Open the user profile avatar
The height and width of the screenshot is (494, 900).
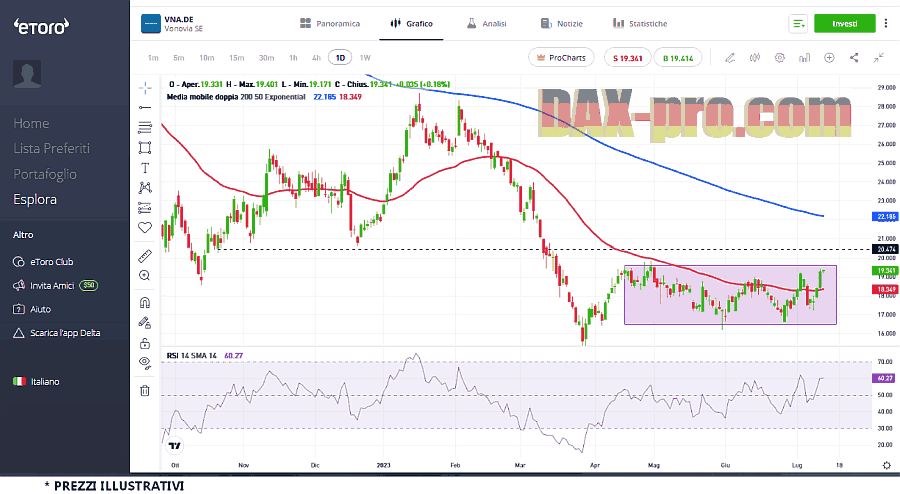[27, 73]
